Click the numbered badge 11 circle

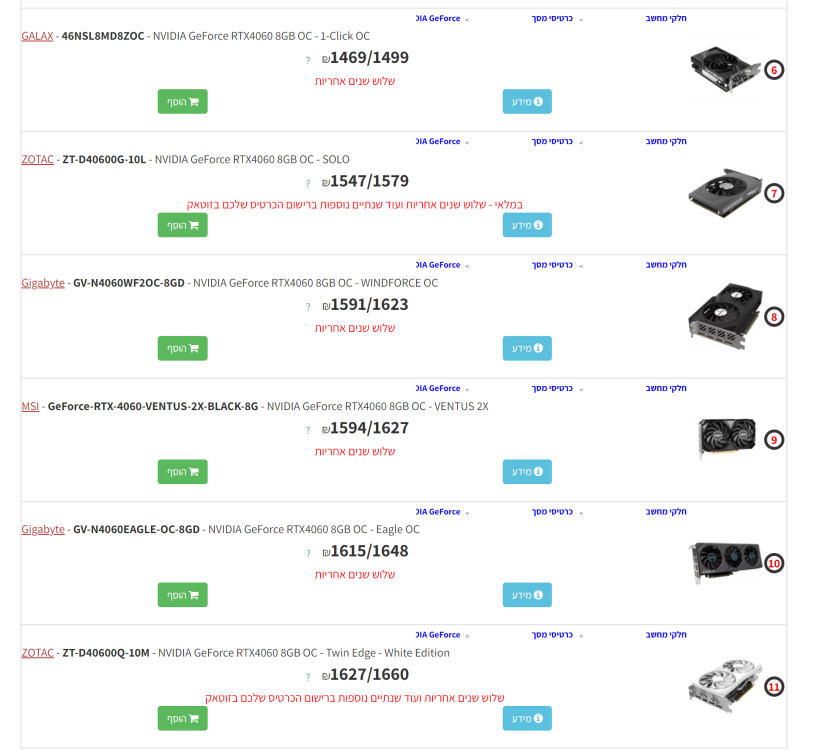pos(774,687)
